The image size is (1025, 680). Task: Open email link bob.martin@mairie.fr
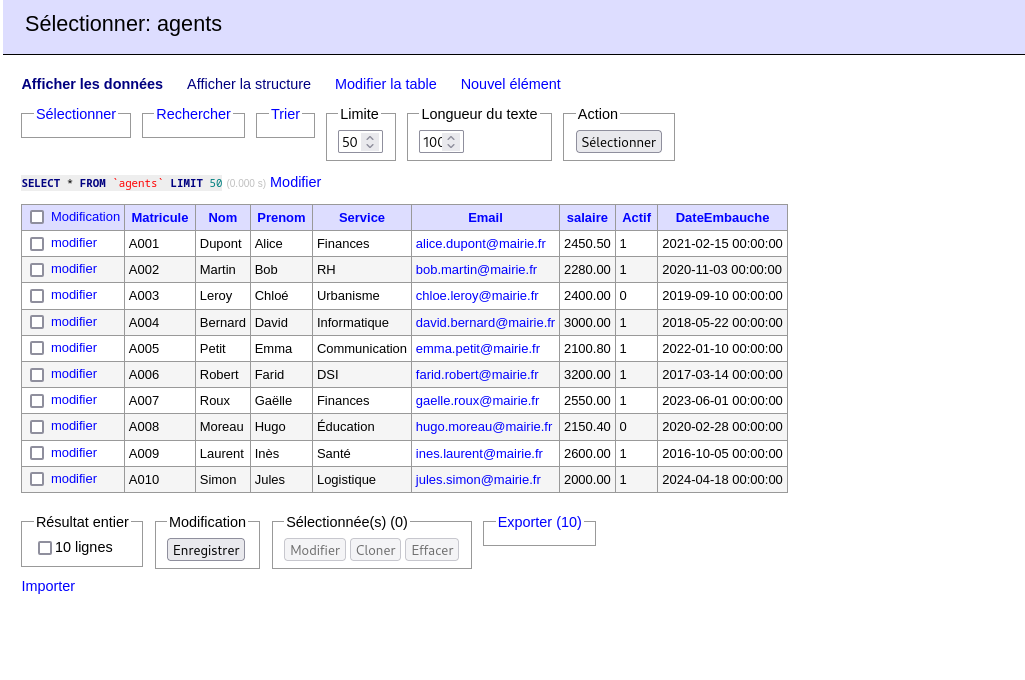click(476, 269)
